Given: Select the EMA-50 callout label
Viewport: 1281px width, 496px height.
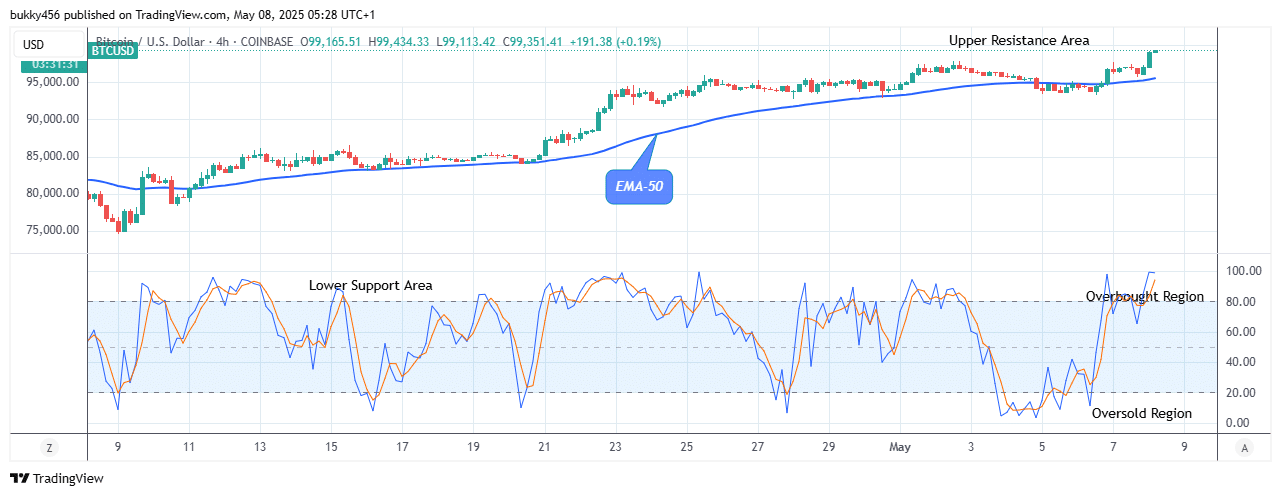Looking at the screenshot, I should point(639,187).
